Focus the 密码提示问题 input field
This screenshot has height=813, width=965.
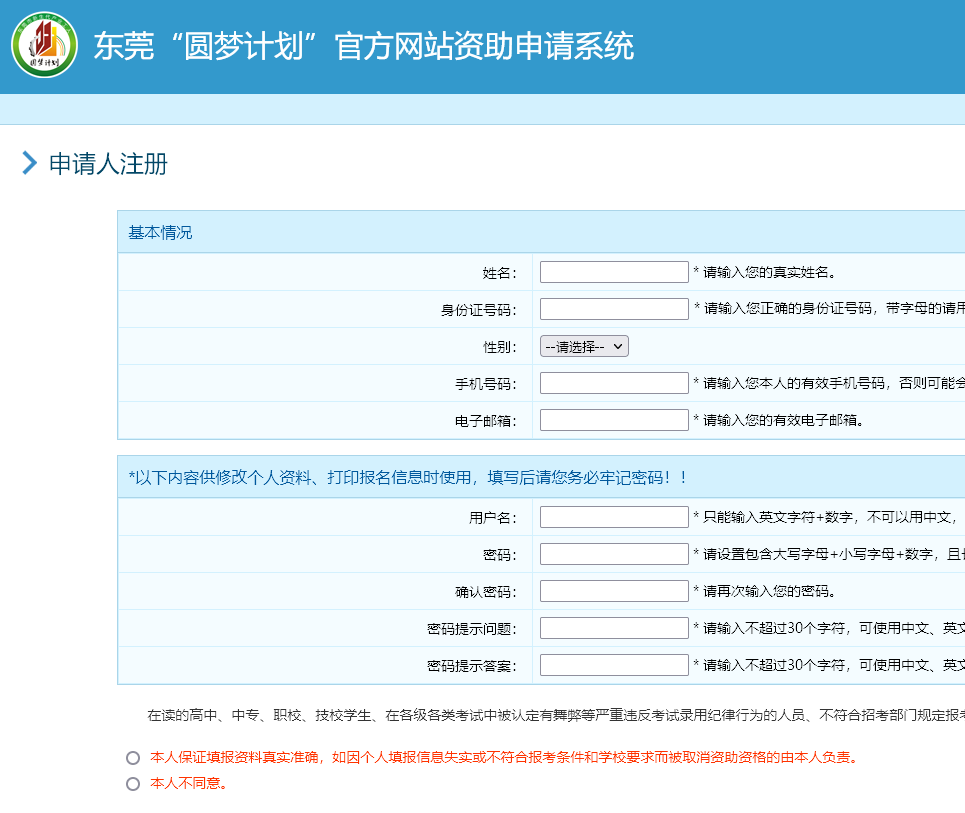[x=614, y=628]
